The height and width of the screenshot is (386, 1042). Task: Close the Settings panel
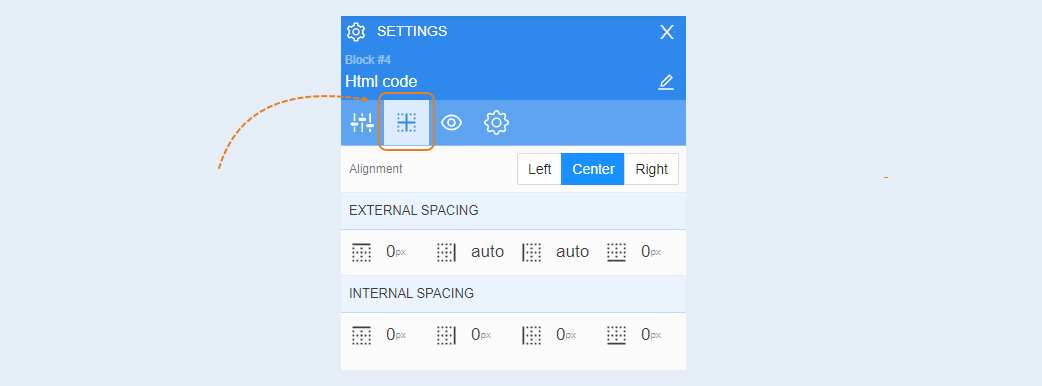tap(667, 32)
